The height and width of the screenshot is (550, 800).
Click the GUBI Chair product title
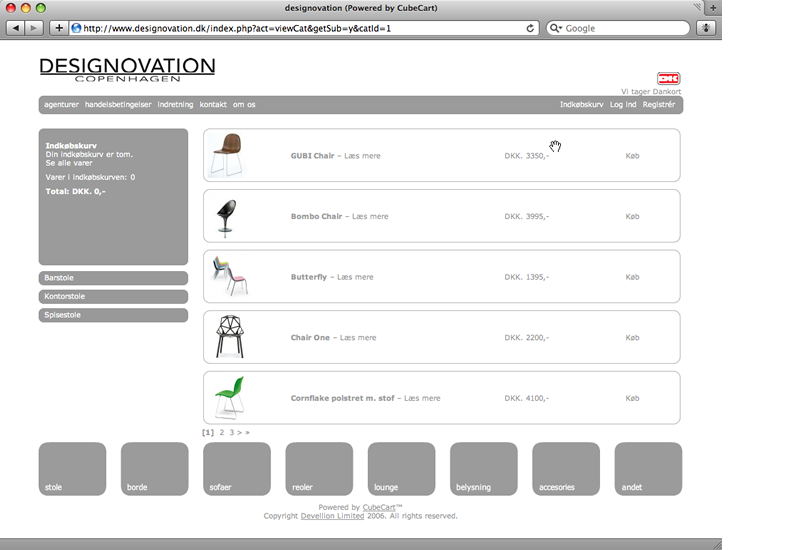point(312,156)
